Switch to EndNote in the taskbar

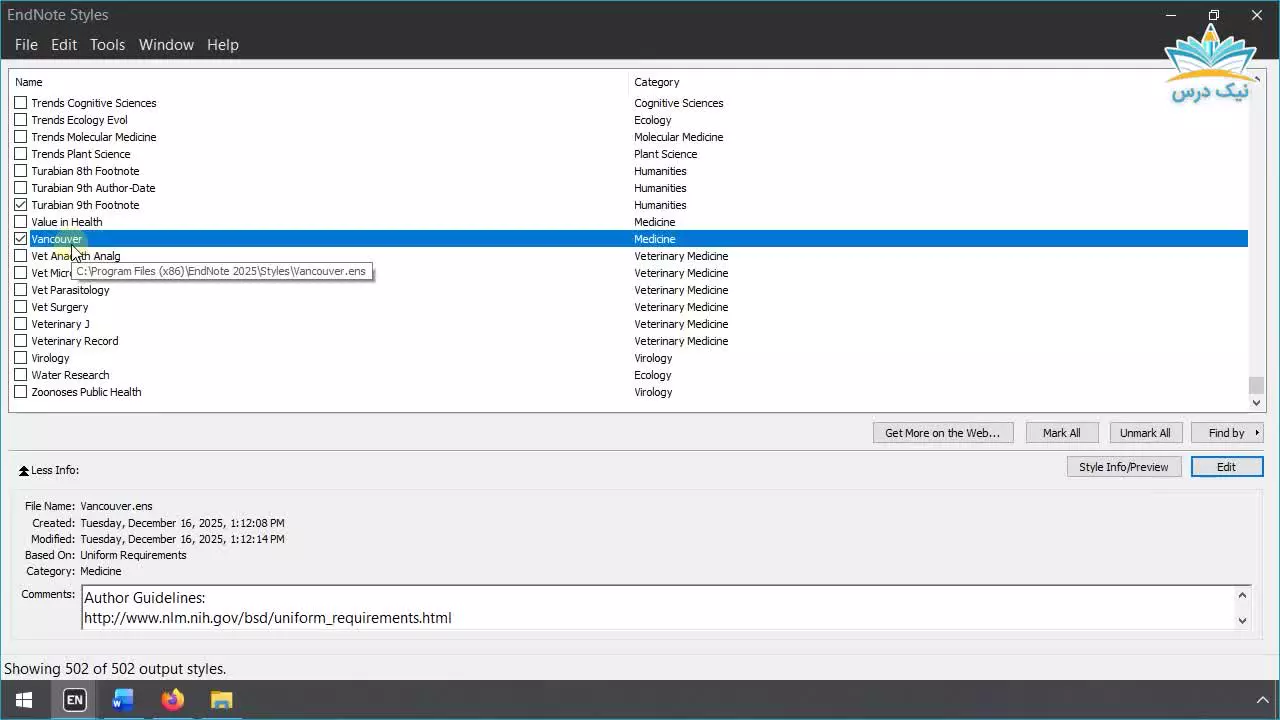(x=74, y=700)
